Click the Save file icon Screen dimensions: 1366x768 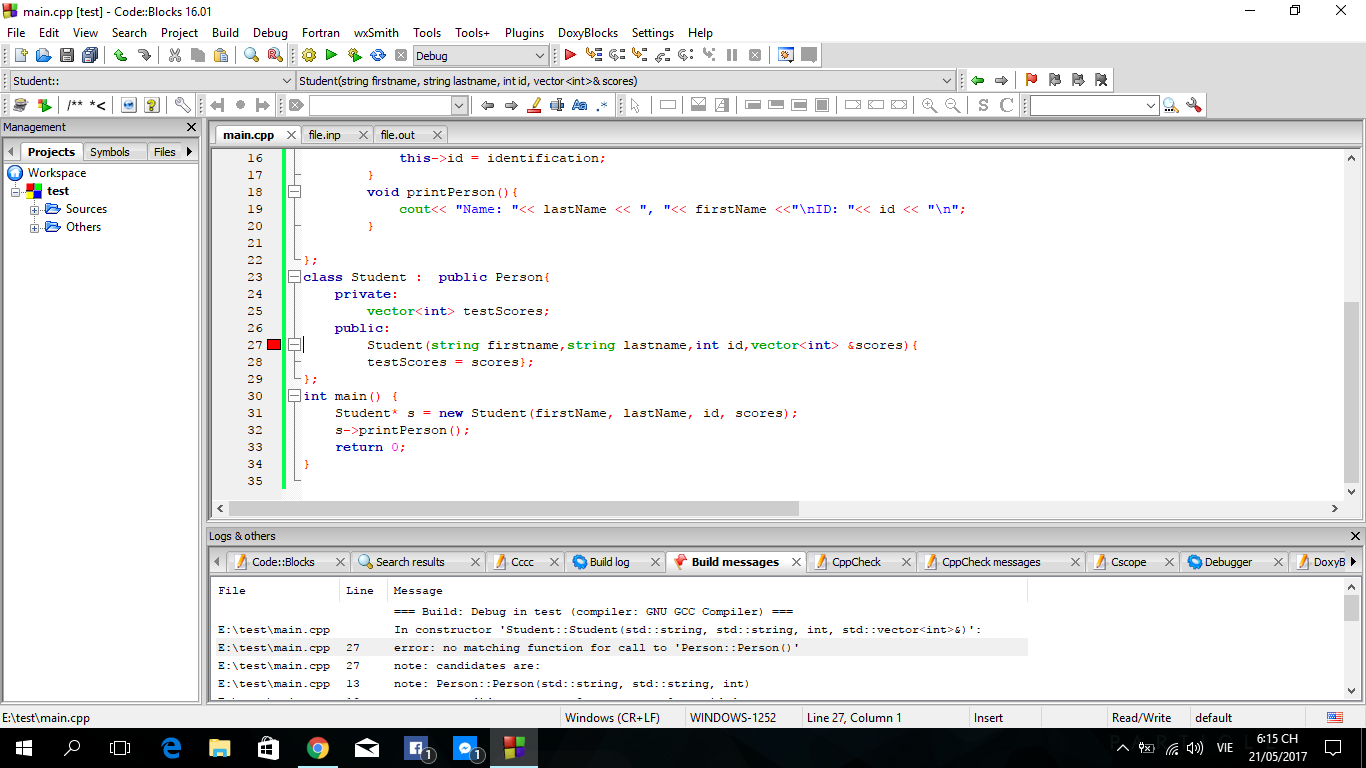pyautogui.click(x=67, y=56)
